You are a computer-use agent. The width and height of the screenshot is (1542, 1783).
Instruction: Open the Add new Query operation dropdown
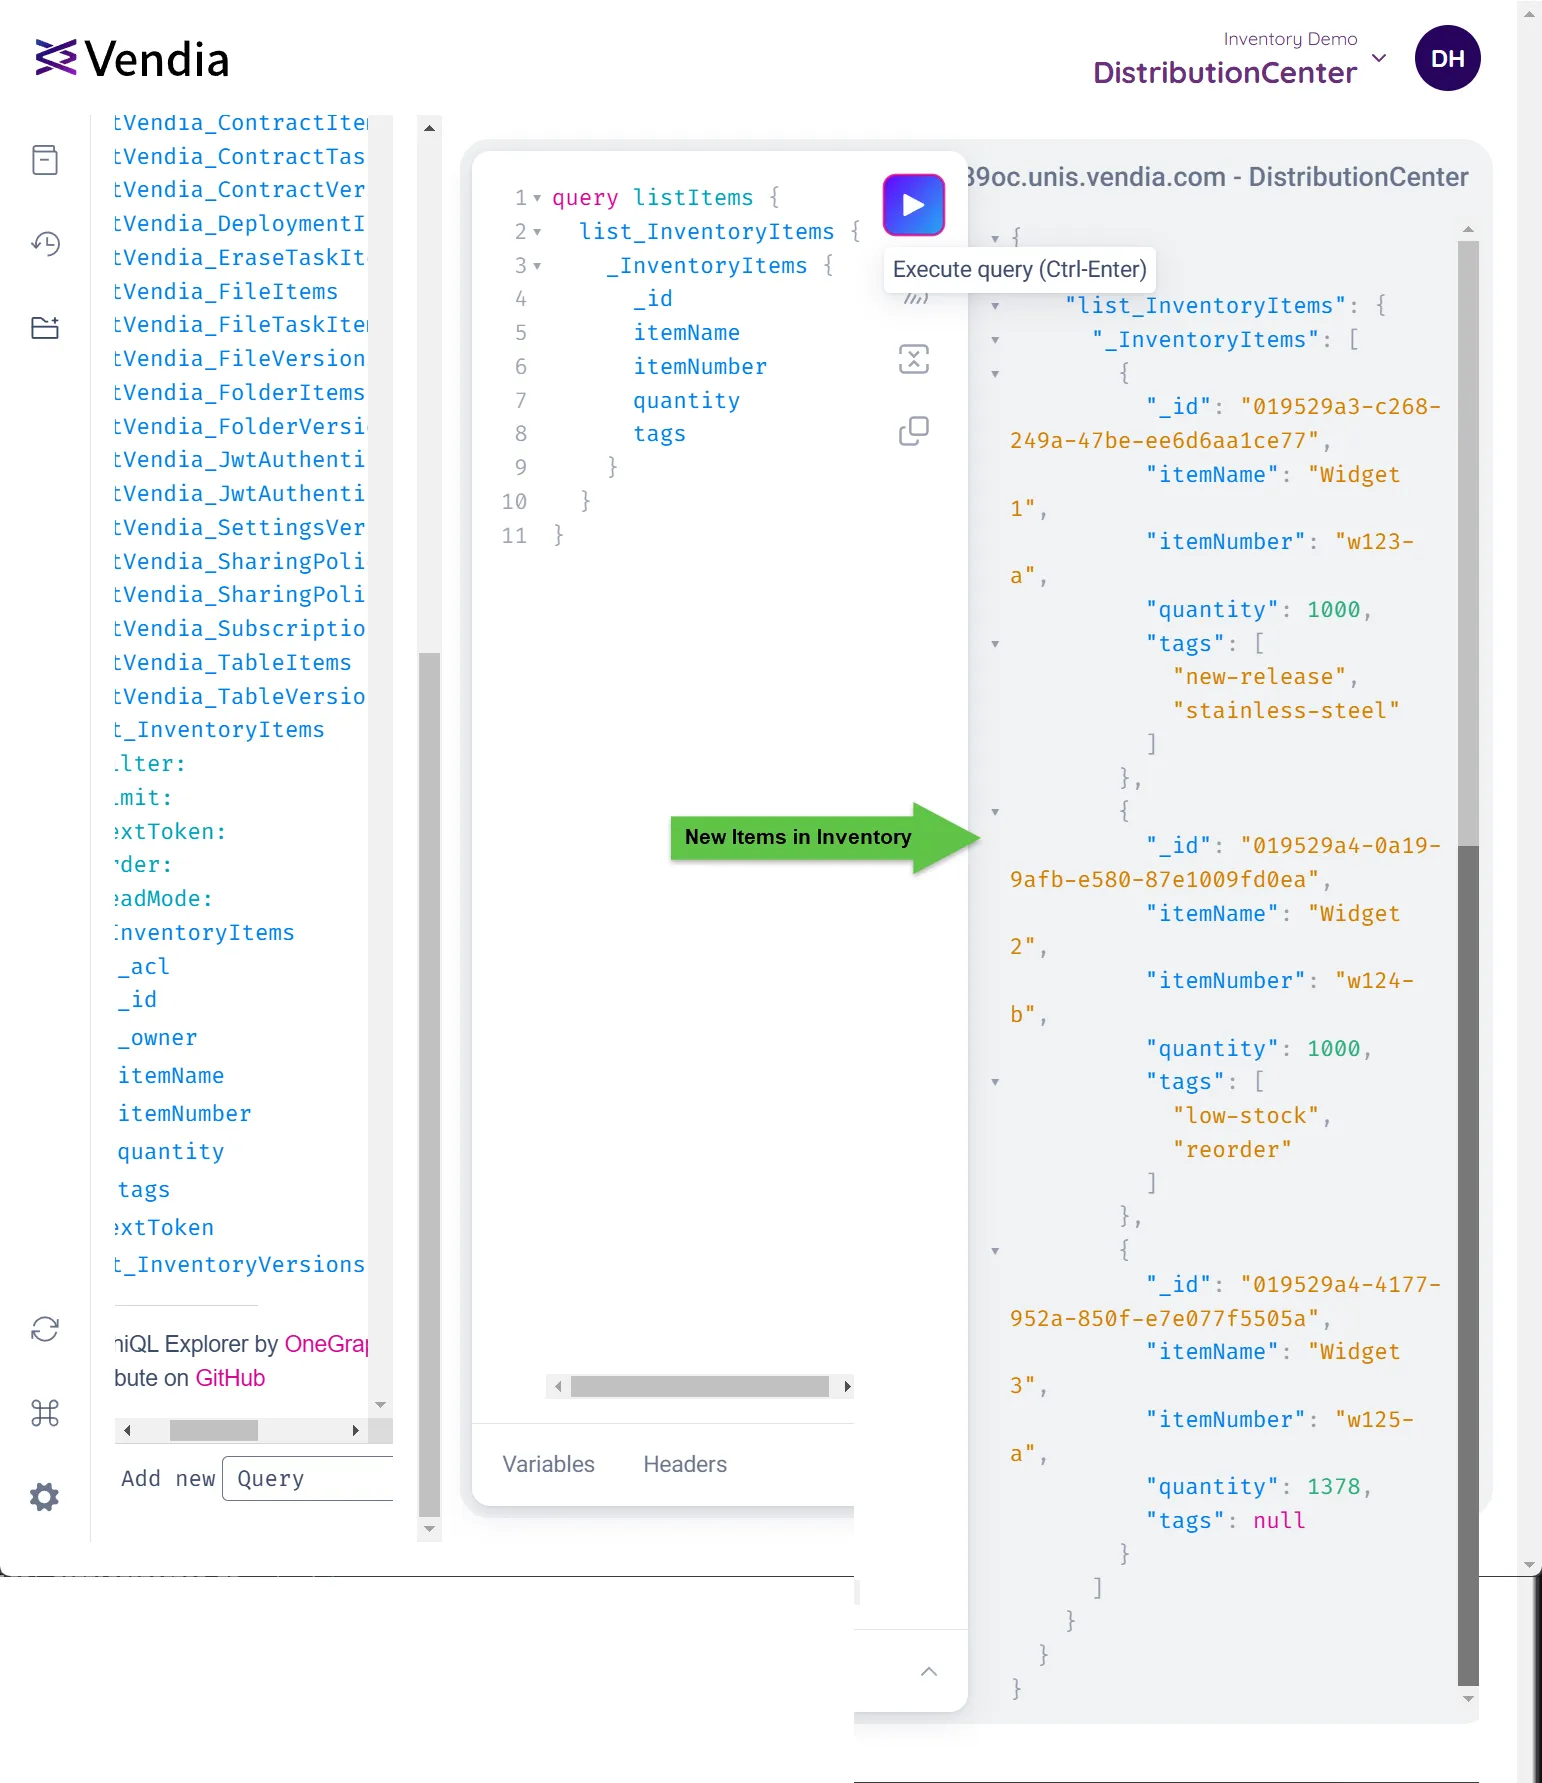306,1479
